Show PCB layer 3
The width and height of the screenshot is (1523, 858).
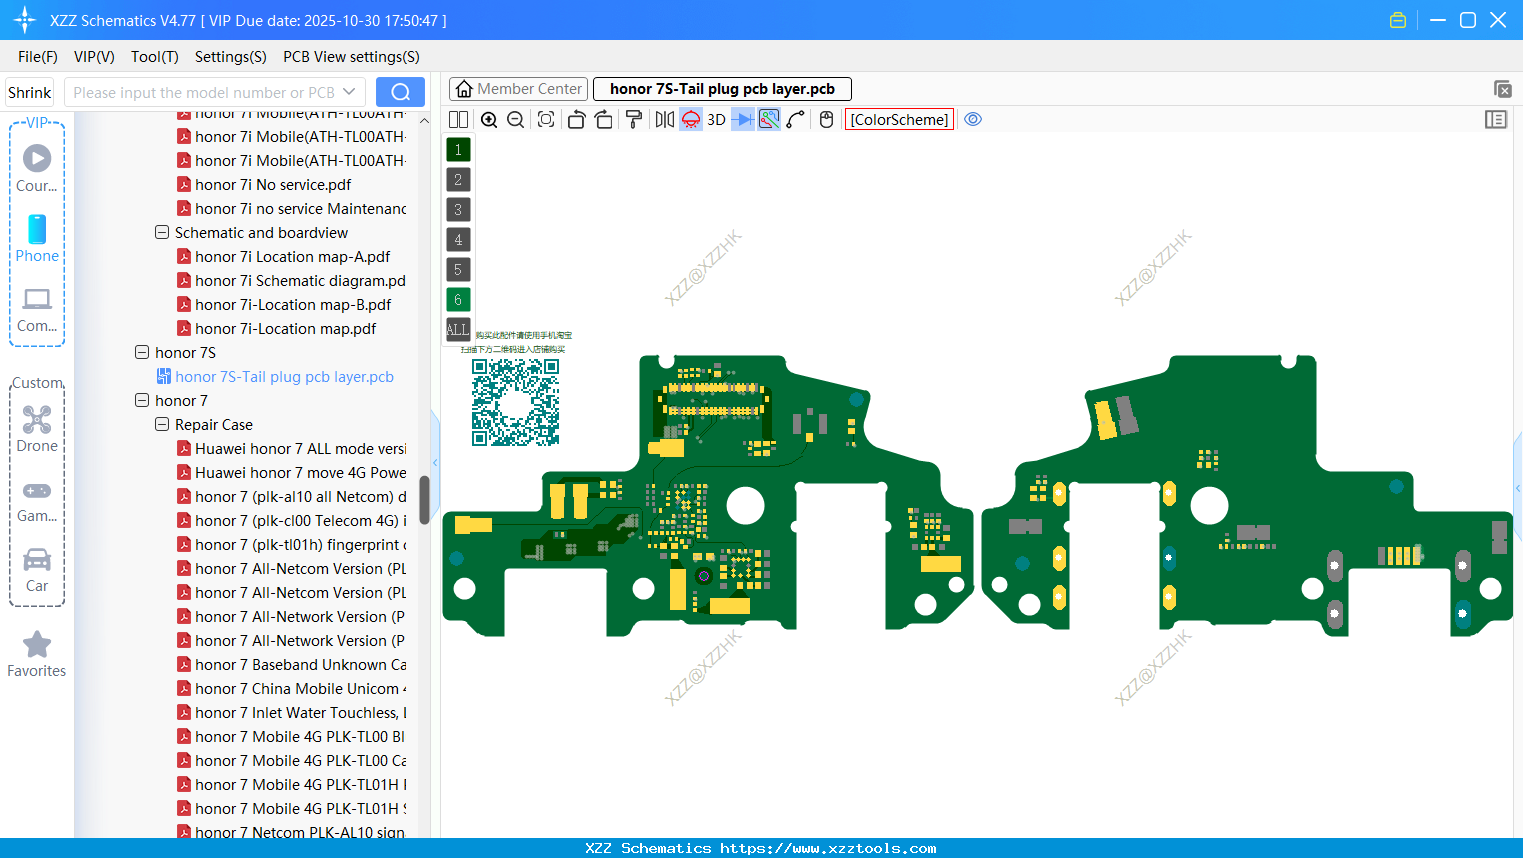[458, 210]
